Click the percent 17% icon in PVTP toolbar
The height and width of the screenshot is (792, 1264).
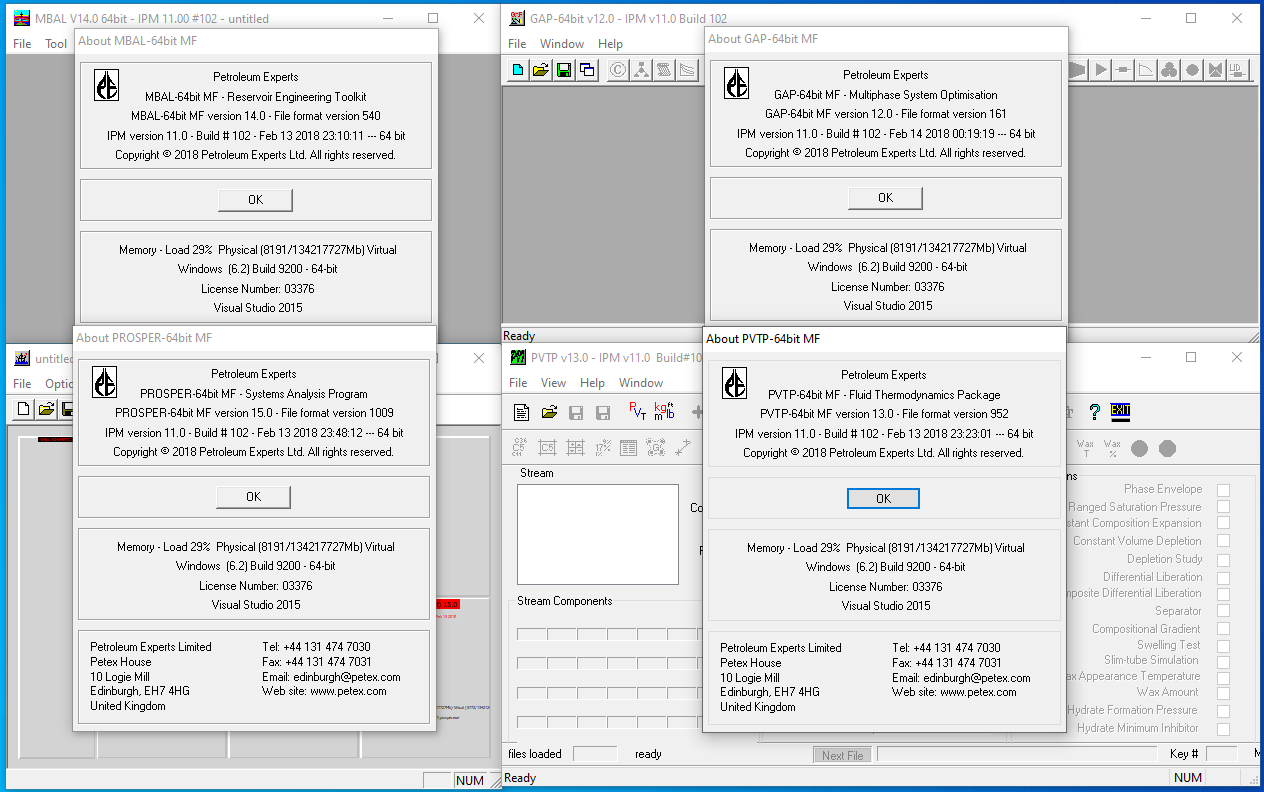click(x=603, y=448)
